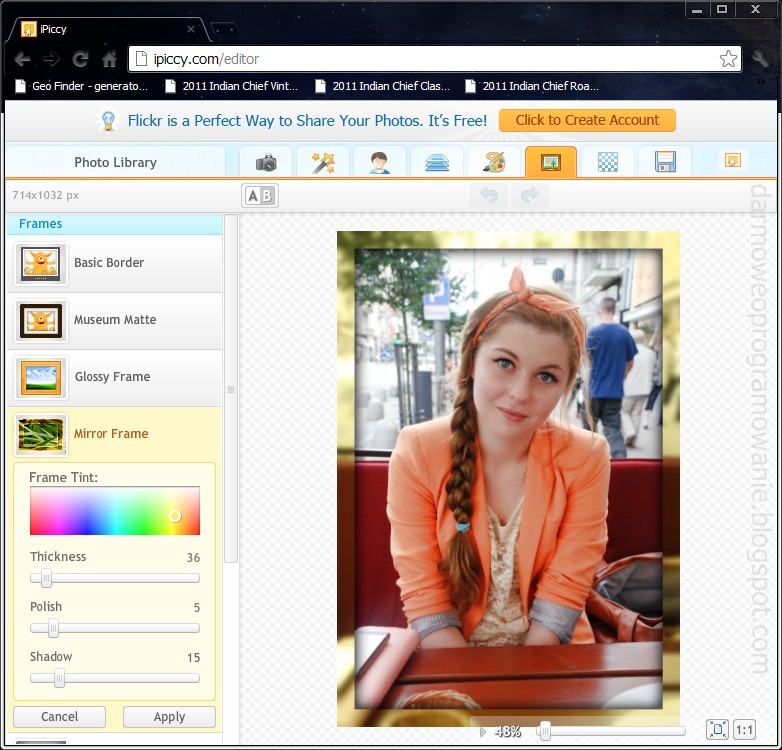This screenshot has height=750, width=782.
Task: Toggle the A/B before-after comparison
Action: tap(260, 196)
